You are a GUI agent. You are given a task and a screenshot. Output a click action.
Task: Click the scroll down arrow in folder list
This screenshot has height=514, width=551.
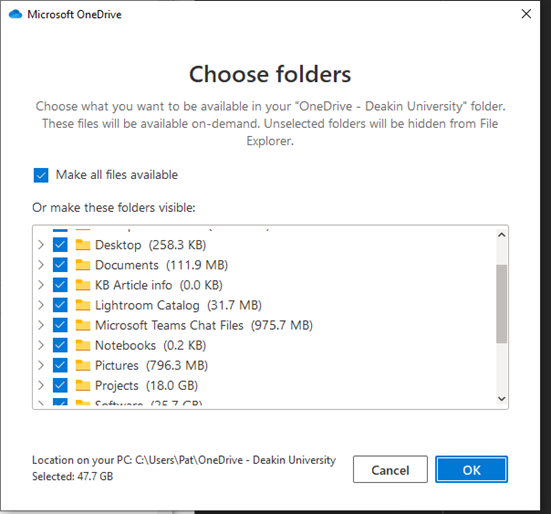tap(501, 399)
